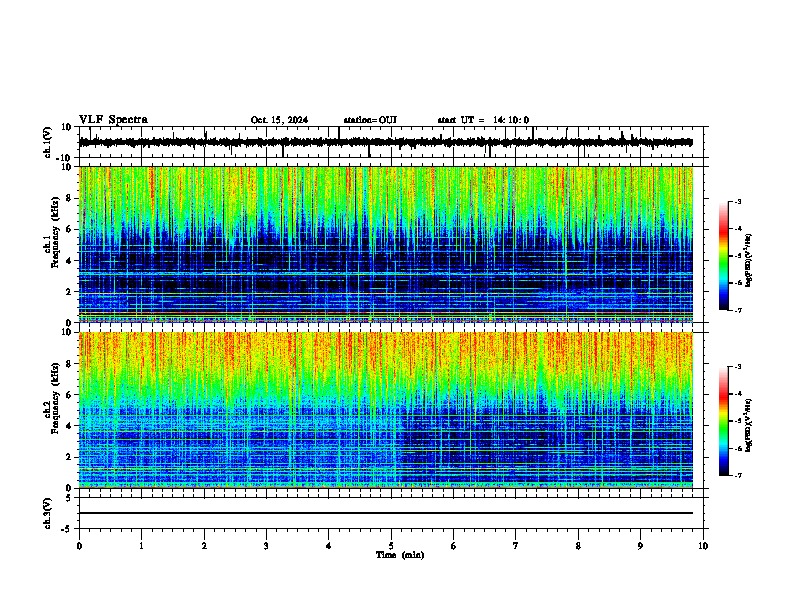Click the ch.1 voltage waveform trace
Screen dimensions: 792x612
point(385,142)
